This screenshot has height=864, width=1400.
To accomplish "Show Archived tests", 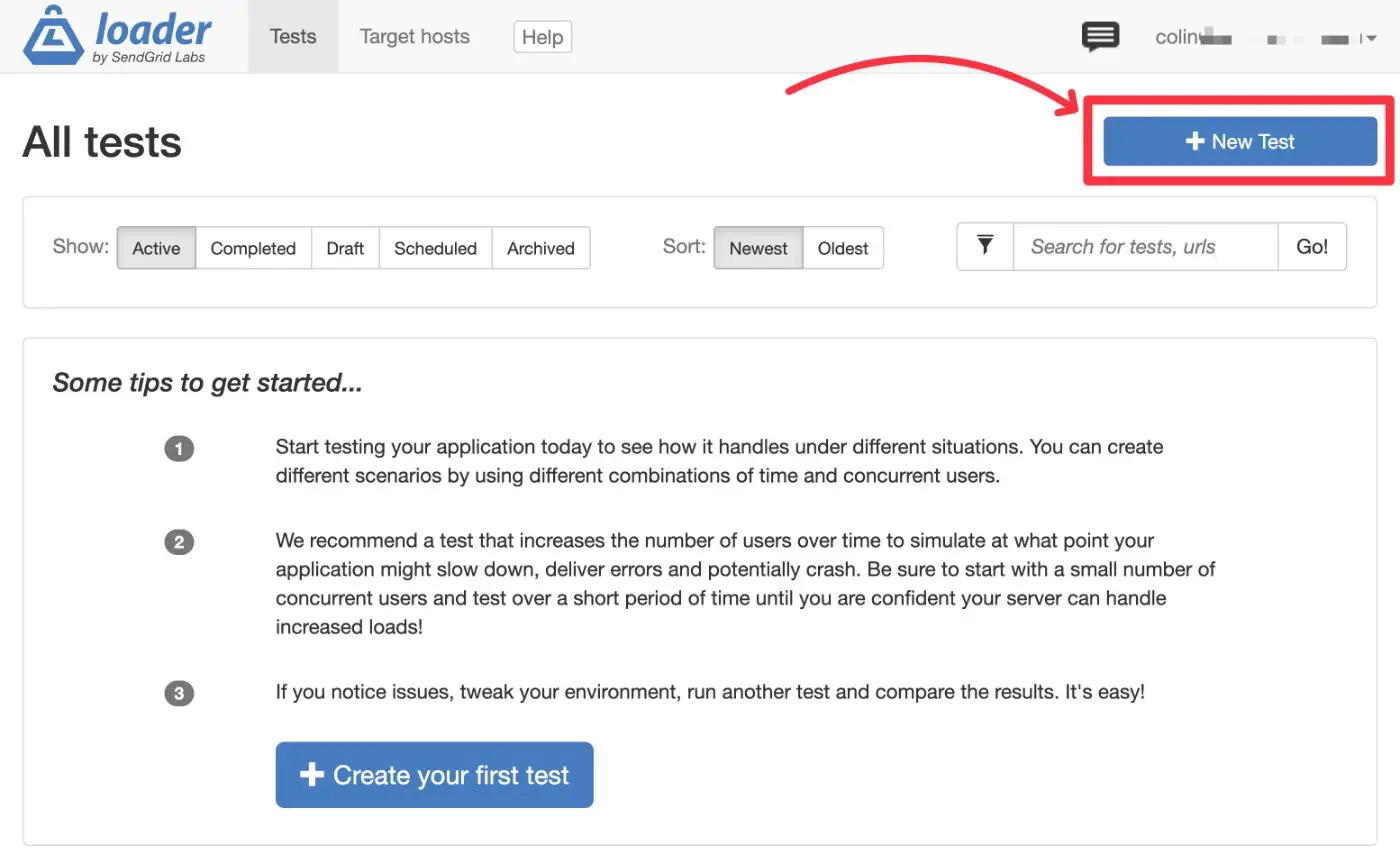I will pos(541,248).
